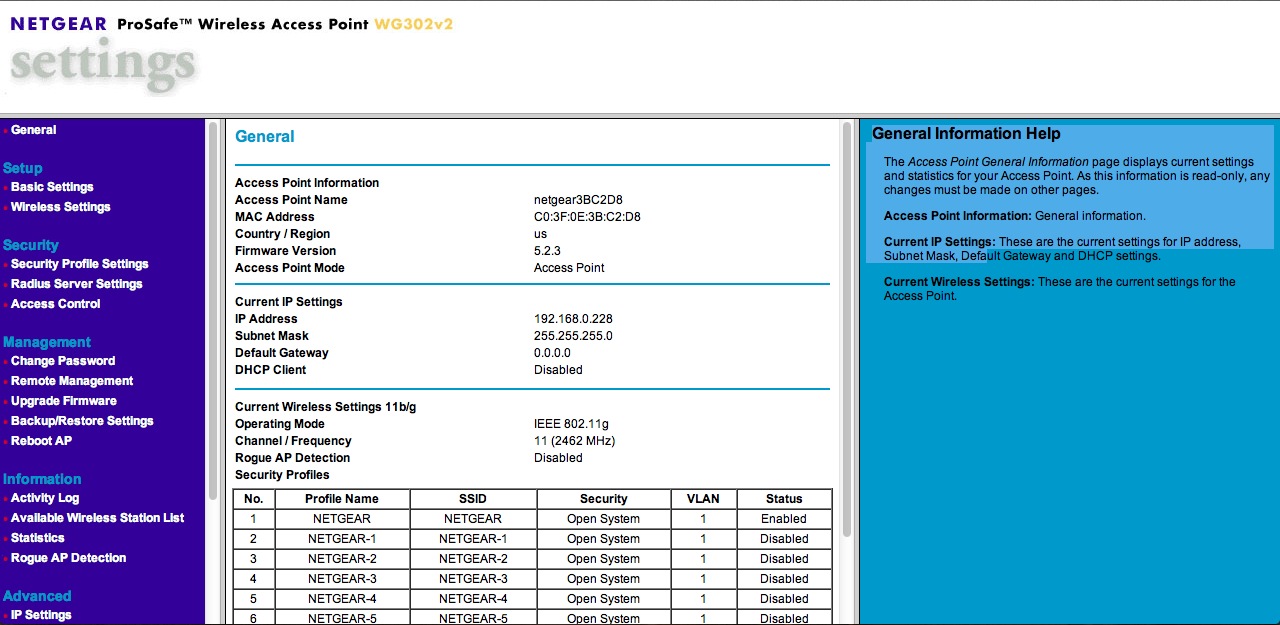Open Security Profile Settings
Screen dimensions: 1280x625
point(79,264)
